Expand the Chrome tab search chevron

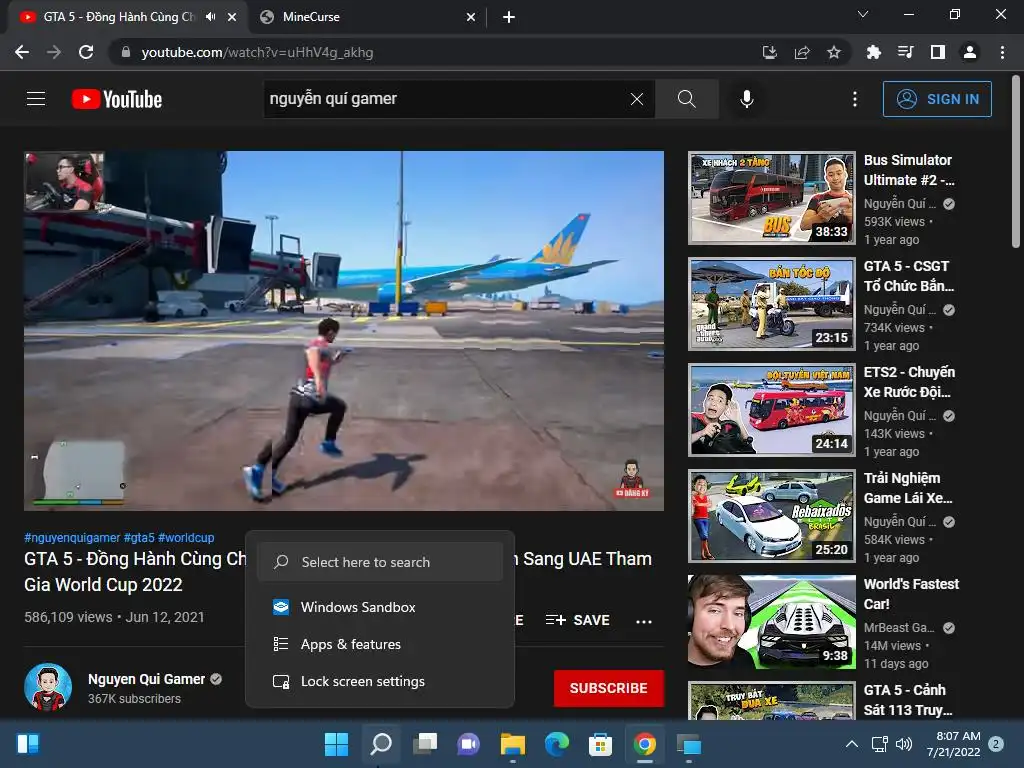[x=863, y=14]
